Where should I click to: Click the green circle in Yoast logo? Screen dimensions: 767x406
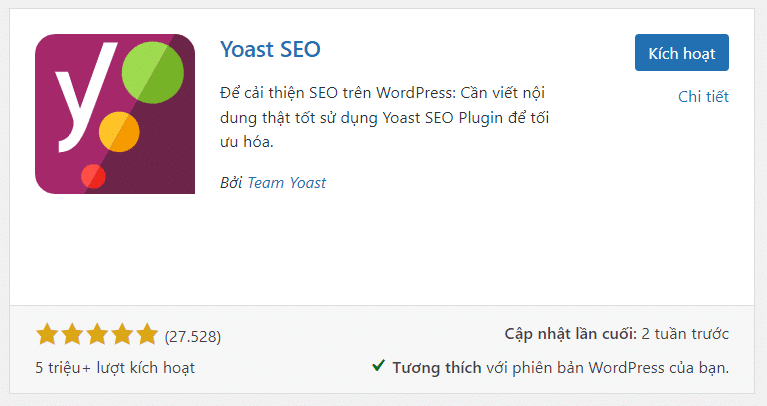[152, 70]
